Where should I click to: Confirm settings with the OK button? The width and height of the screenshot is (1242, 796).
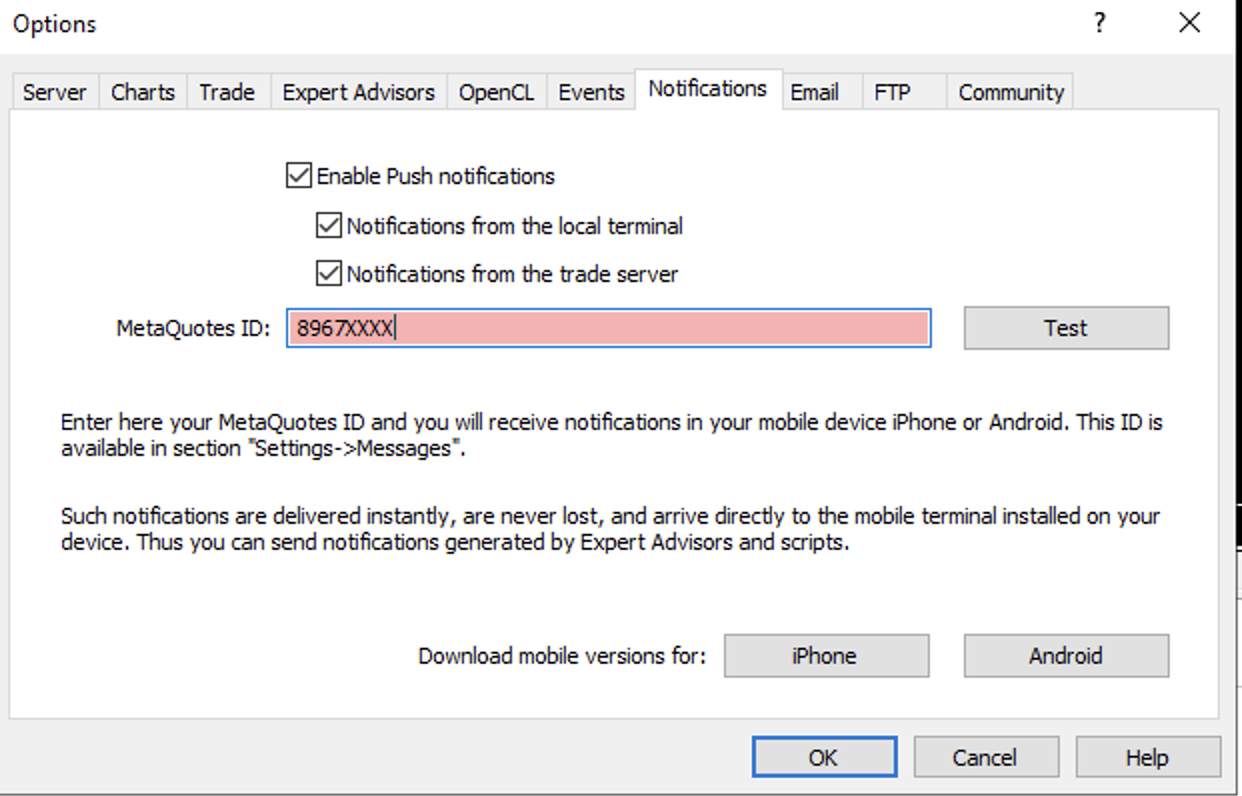coord(824,757)
